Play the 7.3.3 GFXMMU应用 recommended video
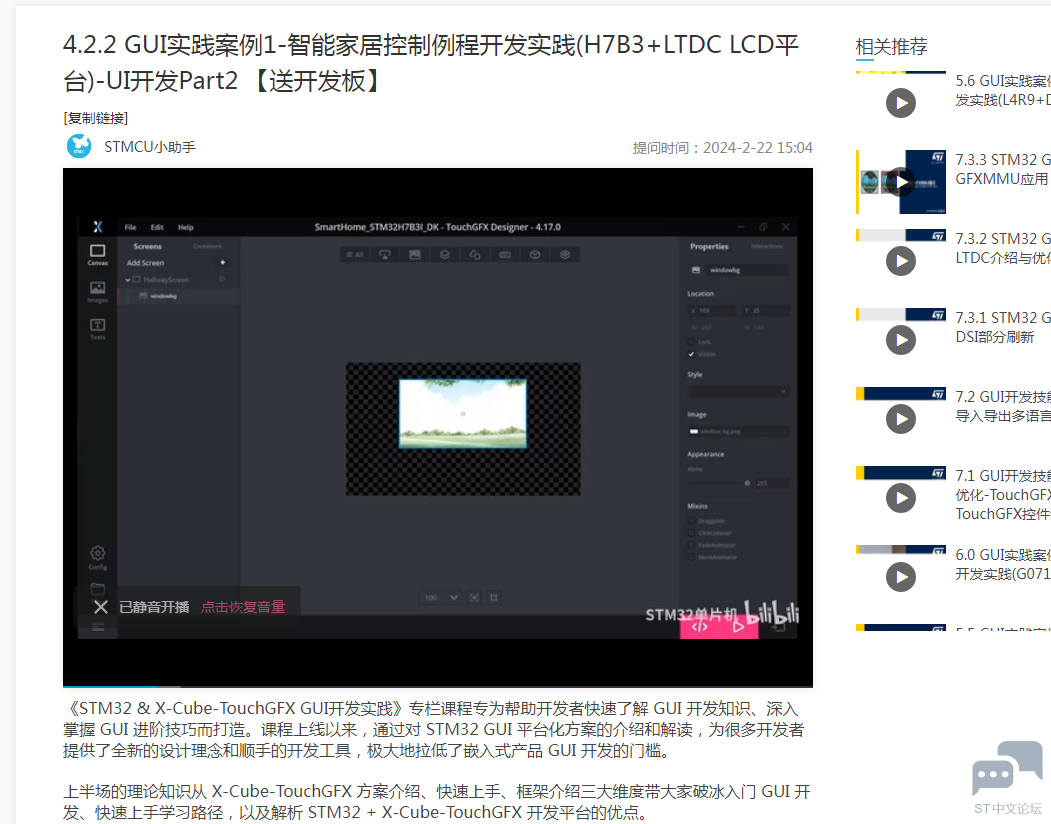The width and height of the screenshot is (1051, 824). coord(901,182)
